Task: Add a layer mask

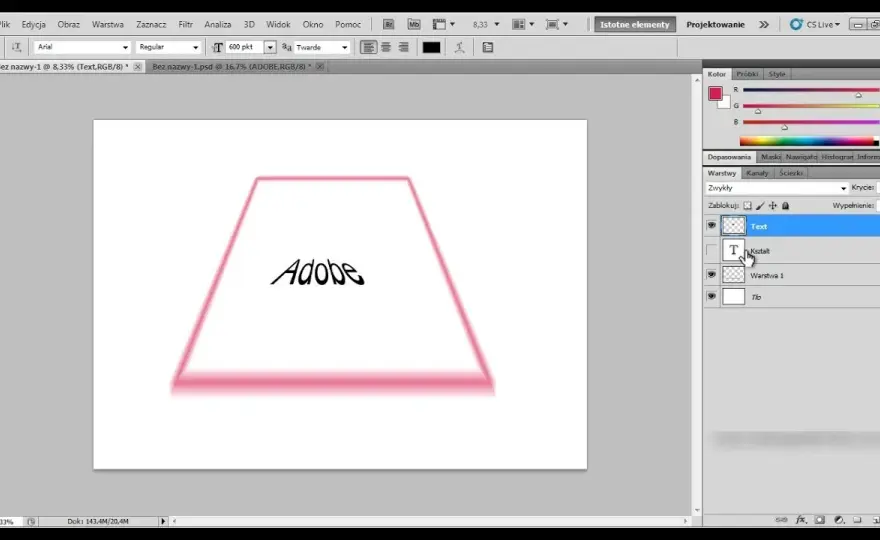Action: click(820, 520)
